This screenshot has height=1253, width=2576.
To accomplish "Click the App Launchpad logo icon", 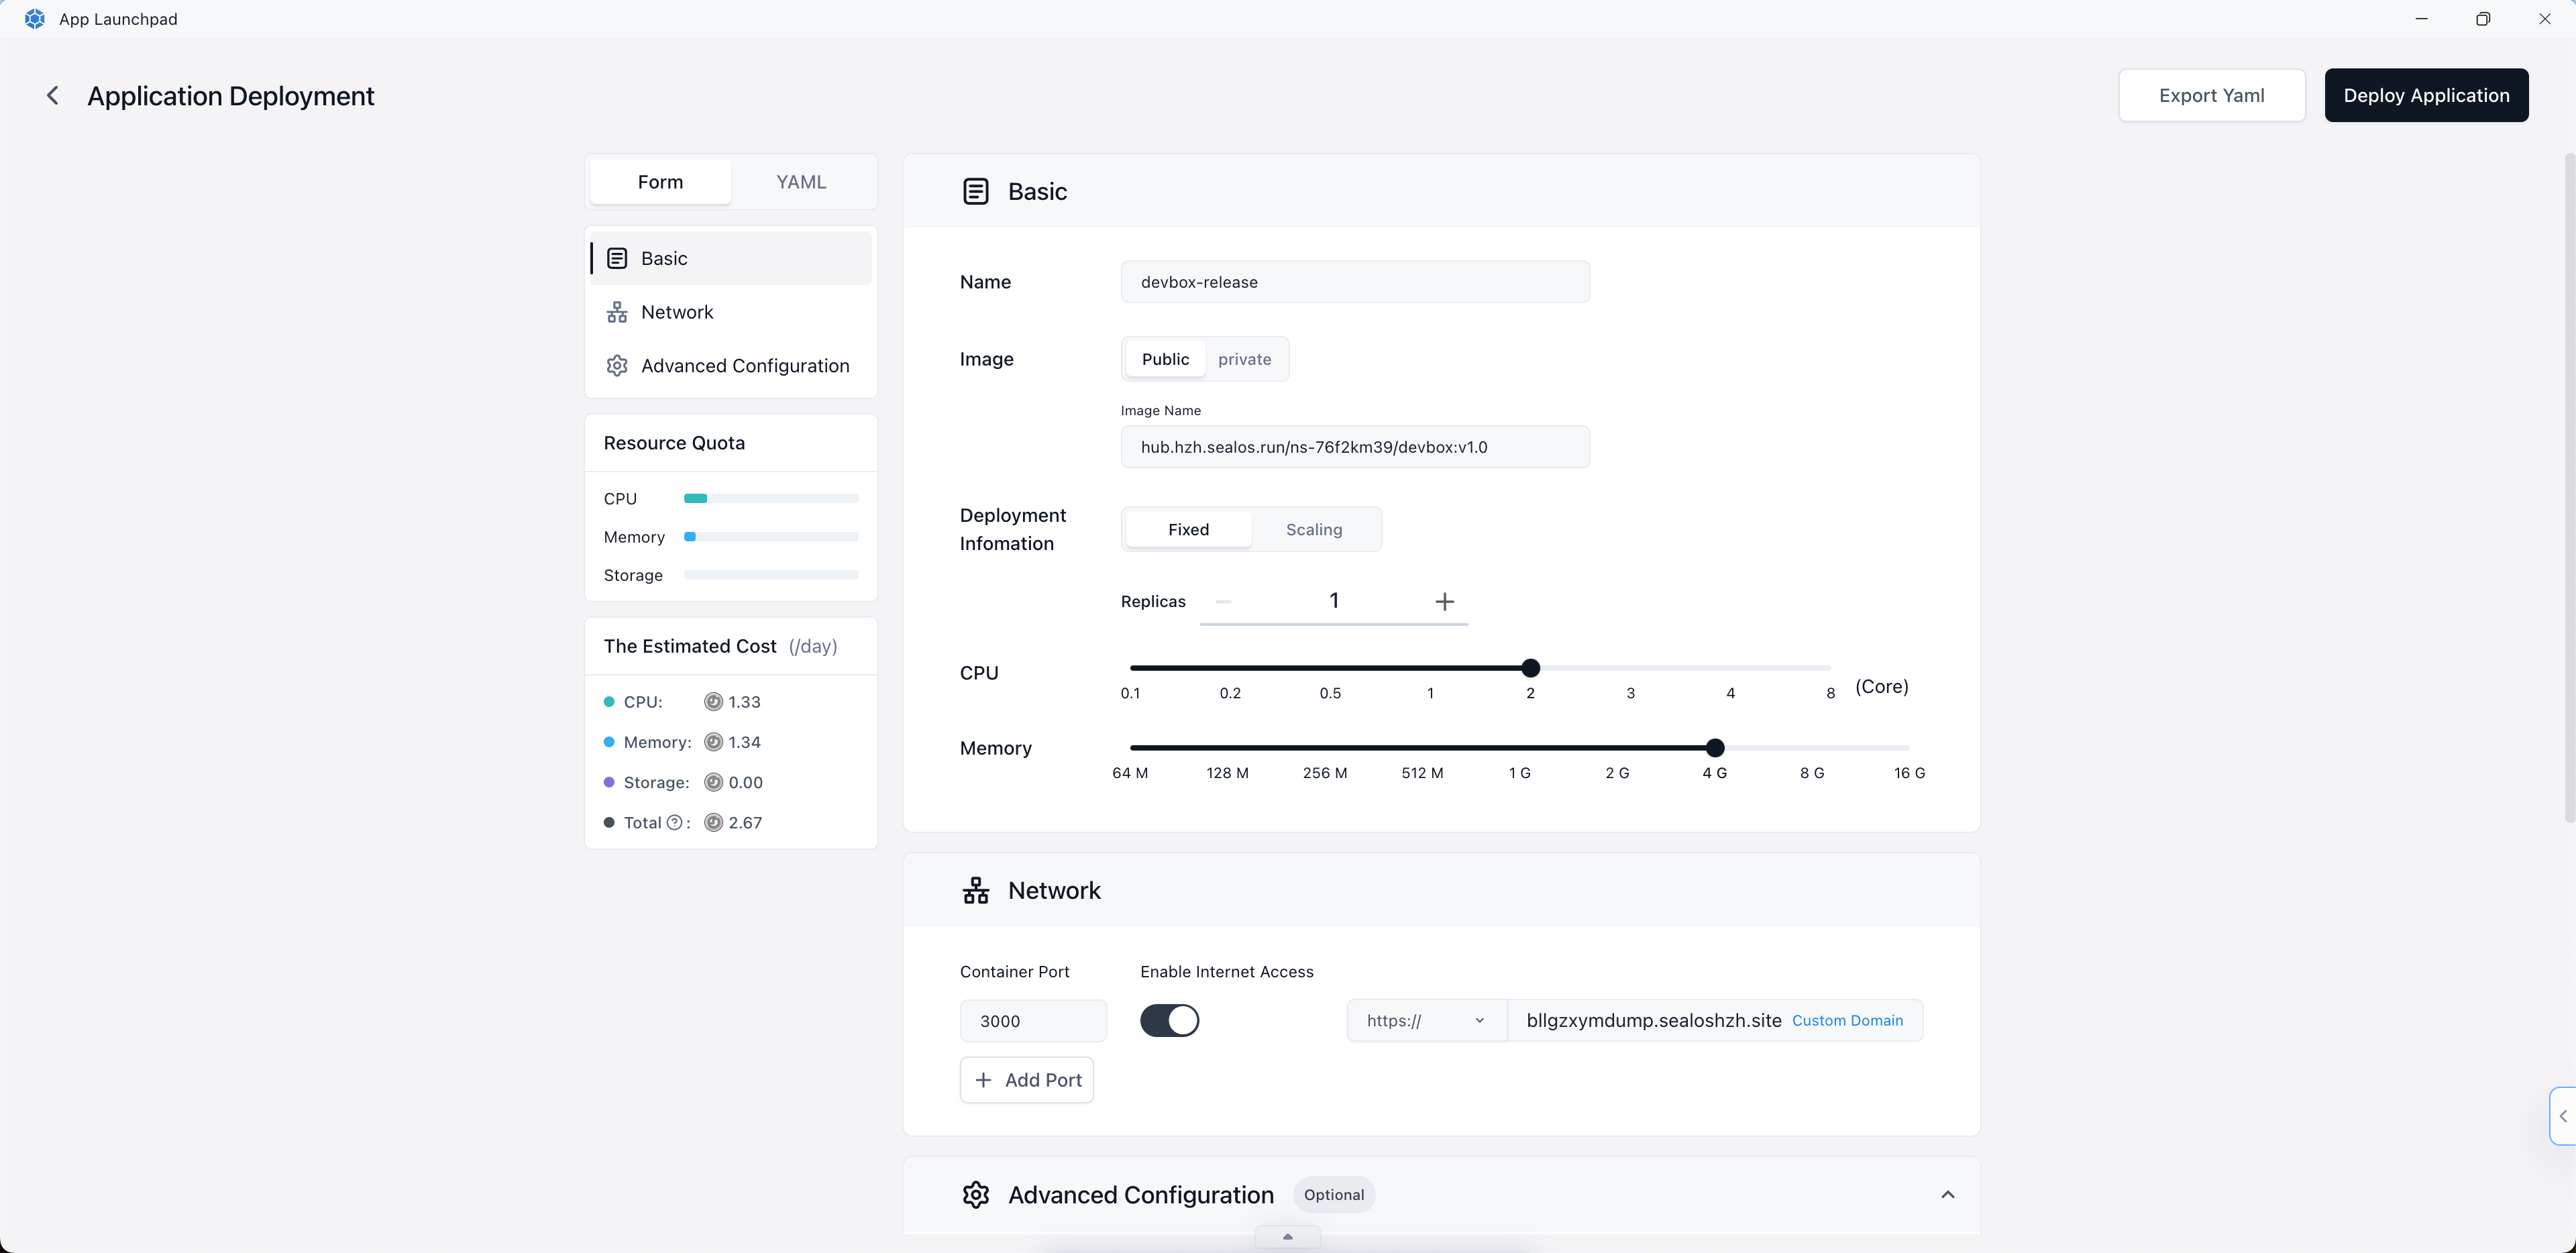I will point(34,19).
